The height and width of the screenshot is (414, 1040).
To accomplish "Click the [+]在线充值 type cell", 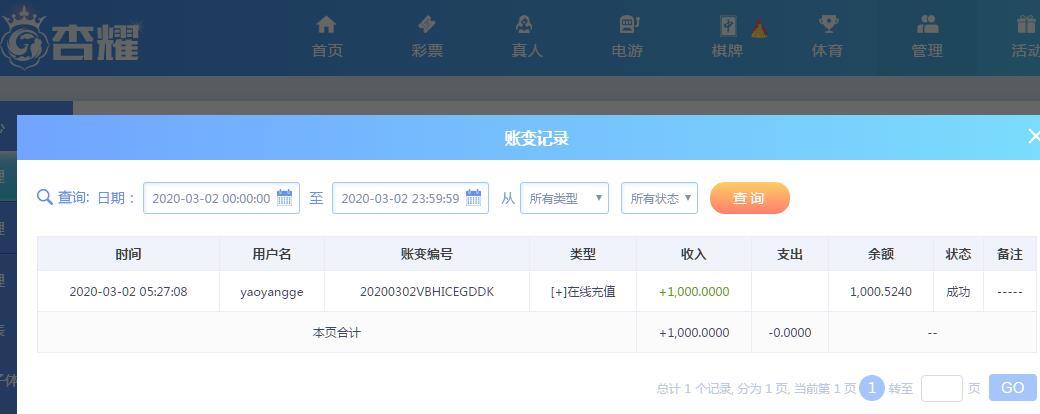I will (583, 291).
